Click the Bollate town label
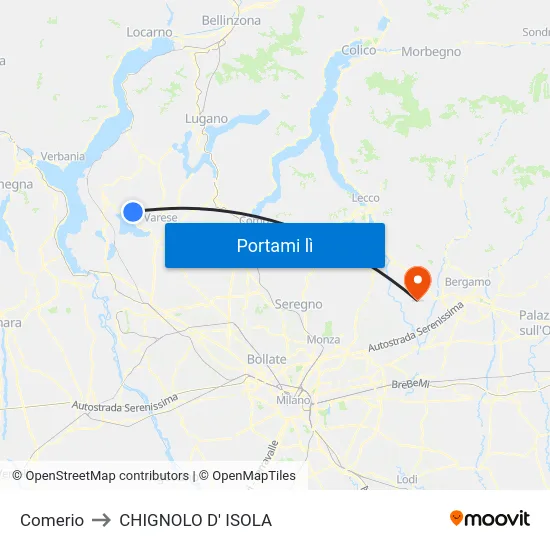 pyautogui.click(x=267, y=359)
